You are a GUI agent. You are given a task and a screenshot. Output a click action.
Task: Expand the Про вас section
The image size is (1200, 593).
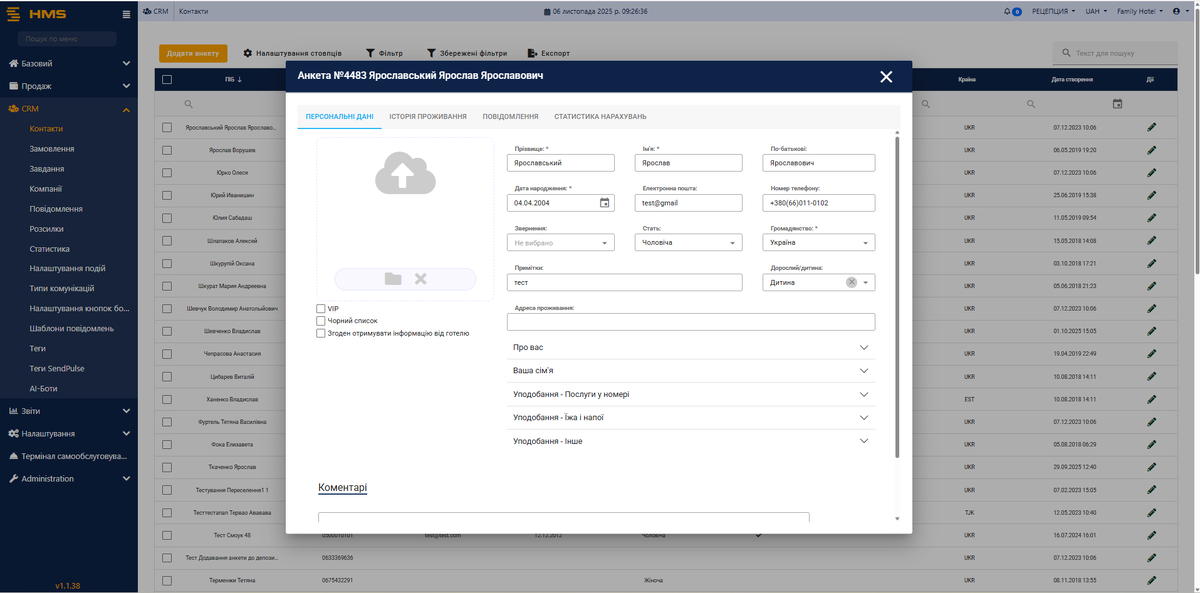tap(690, 347)
